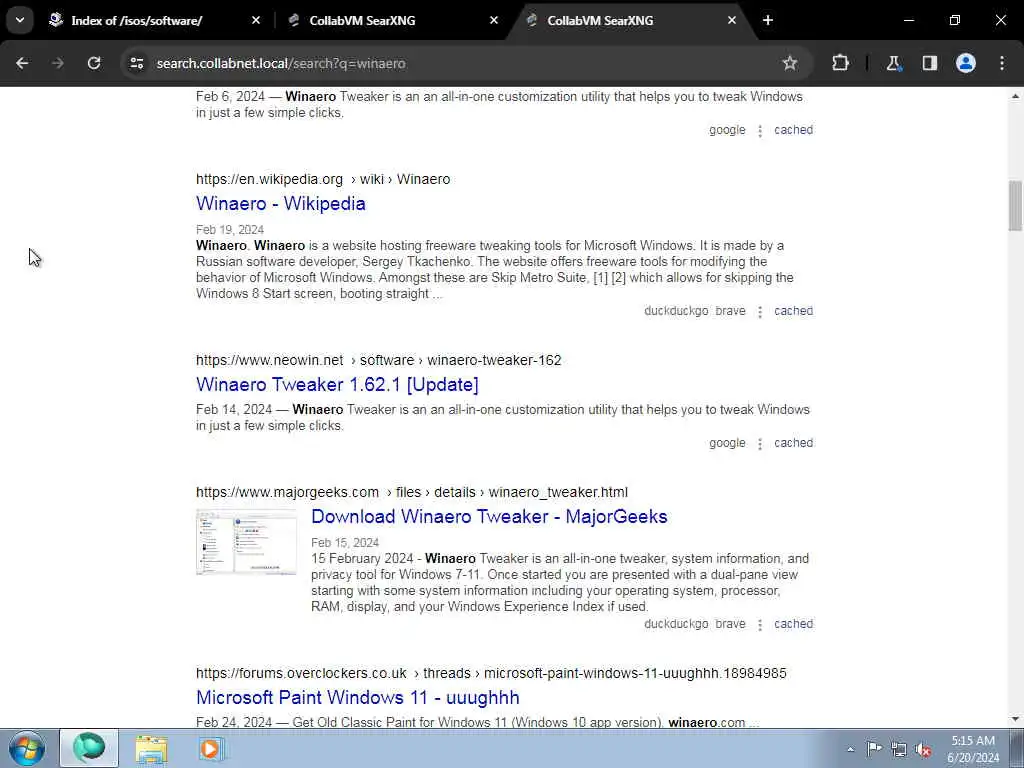Reload the current search page

point(94,63)
